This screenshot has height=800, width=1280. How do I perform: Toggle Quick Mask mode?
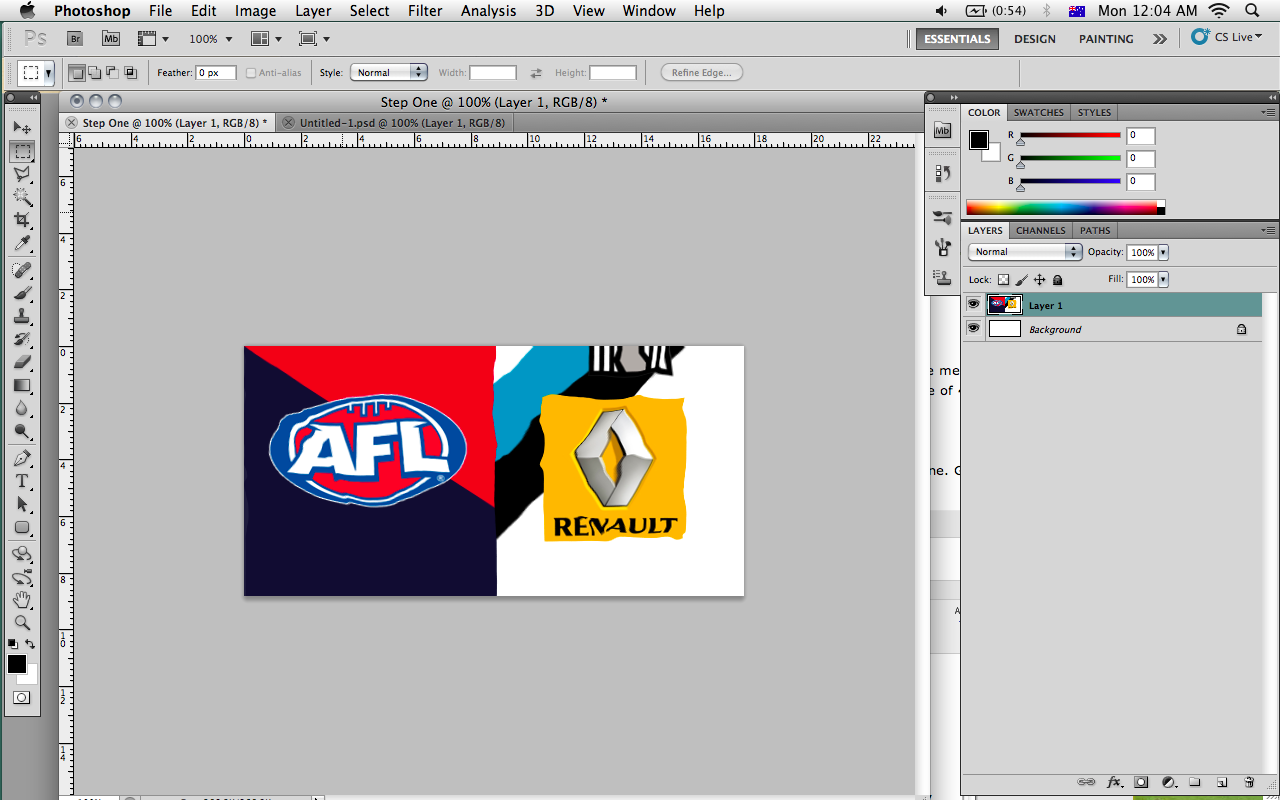point(22,697)
